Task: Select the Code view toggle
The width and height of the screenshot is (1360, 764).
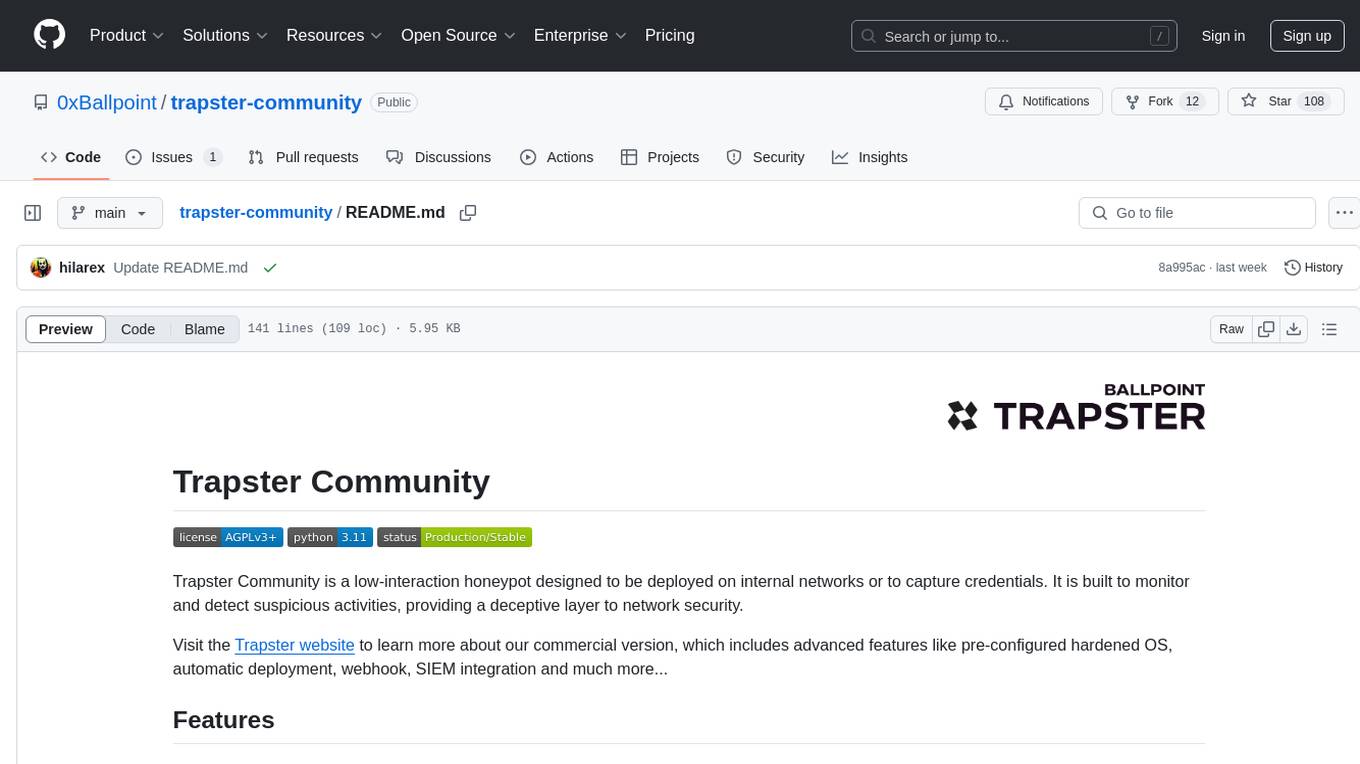Action: [x=138, y=329]
